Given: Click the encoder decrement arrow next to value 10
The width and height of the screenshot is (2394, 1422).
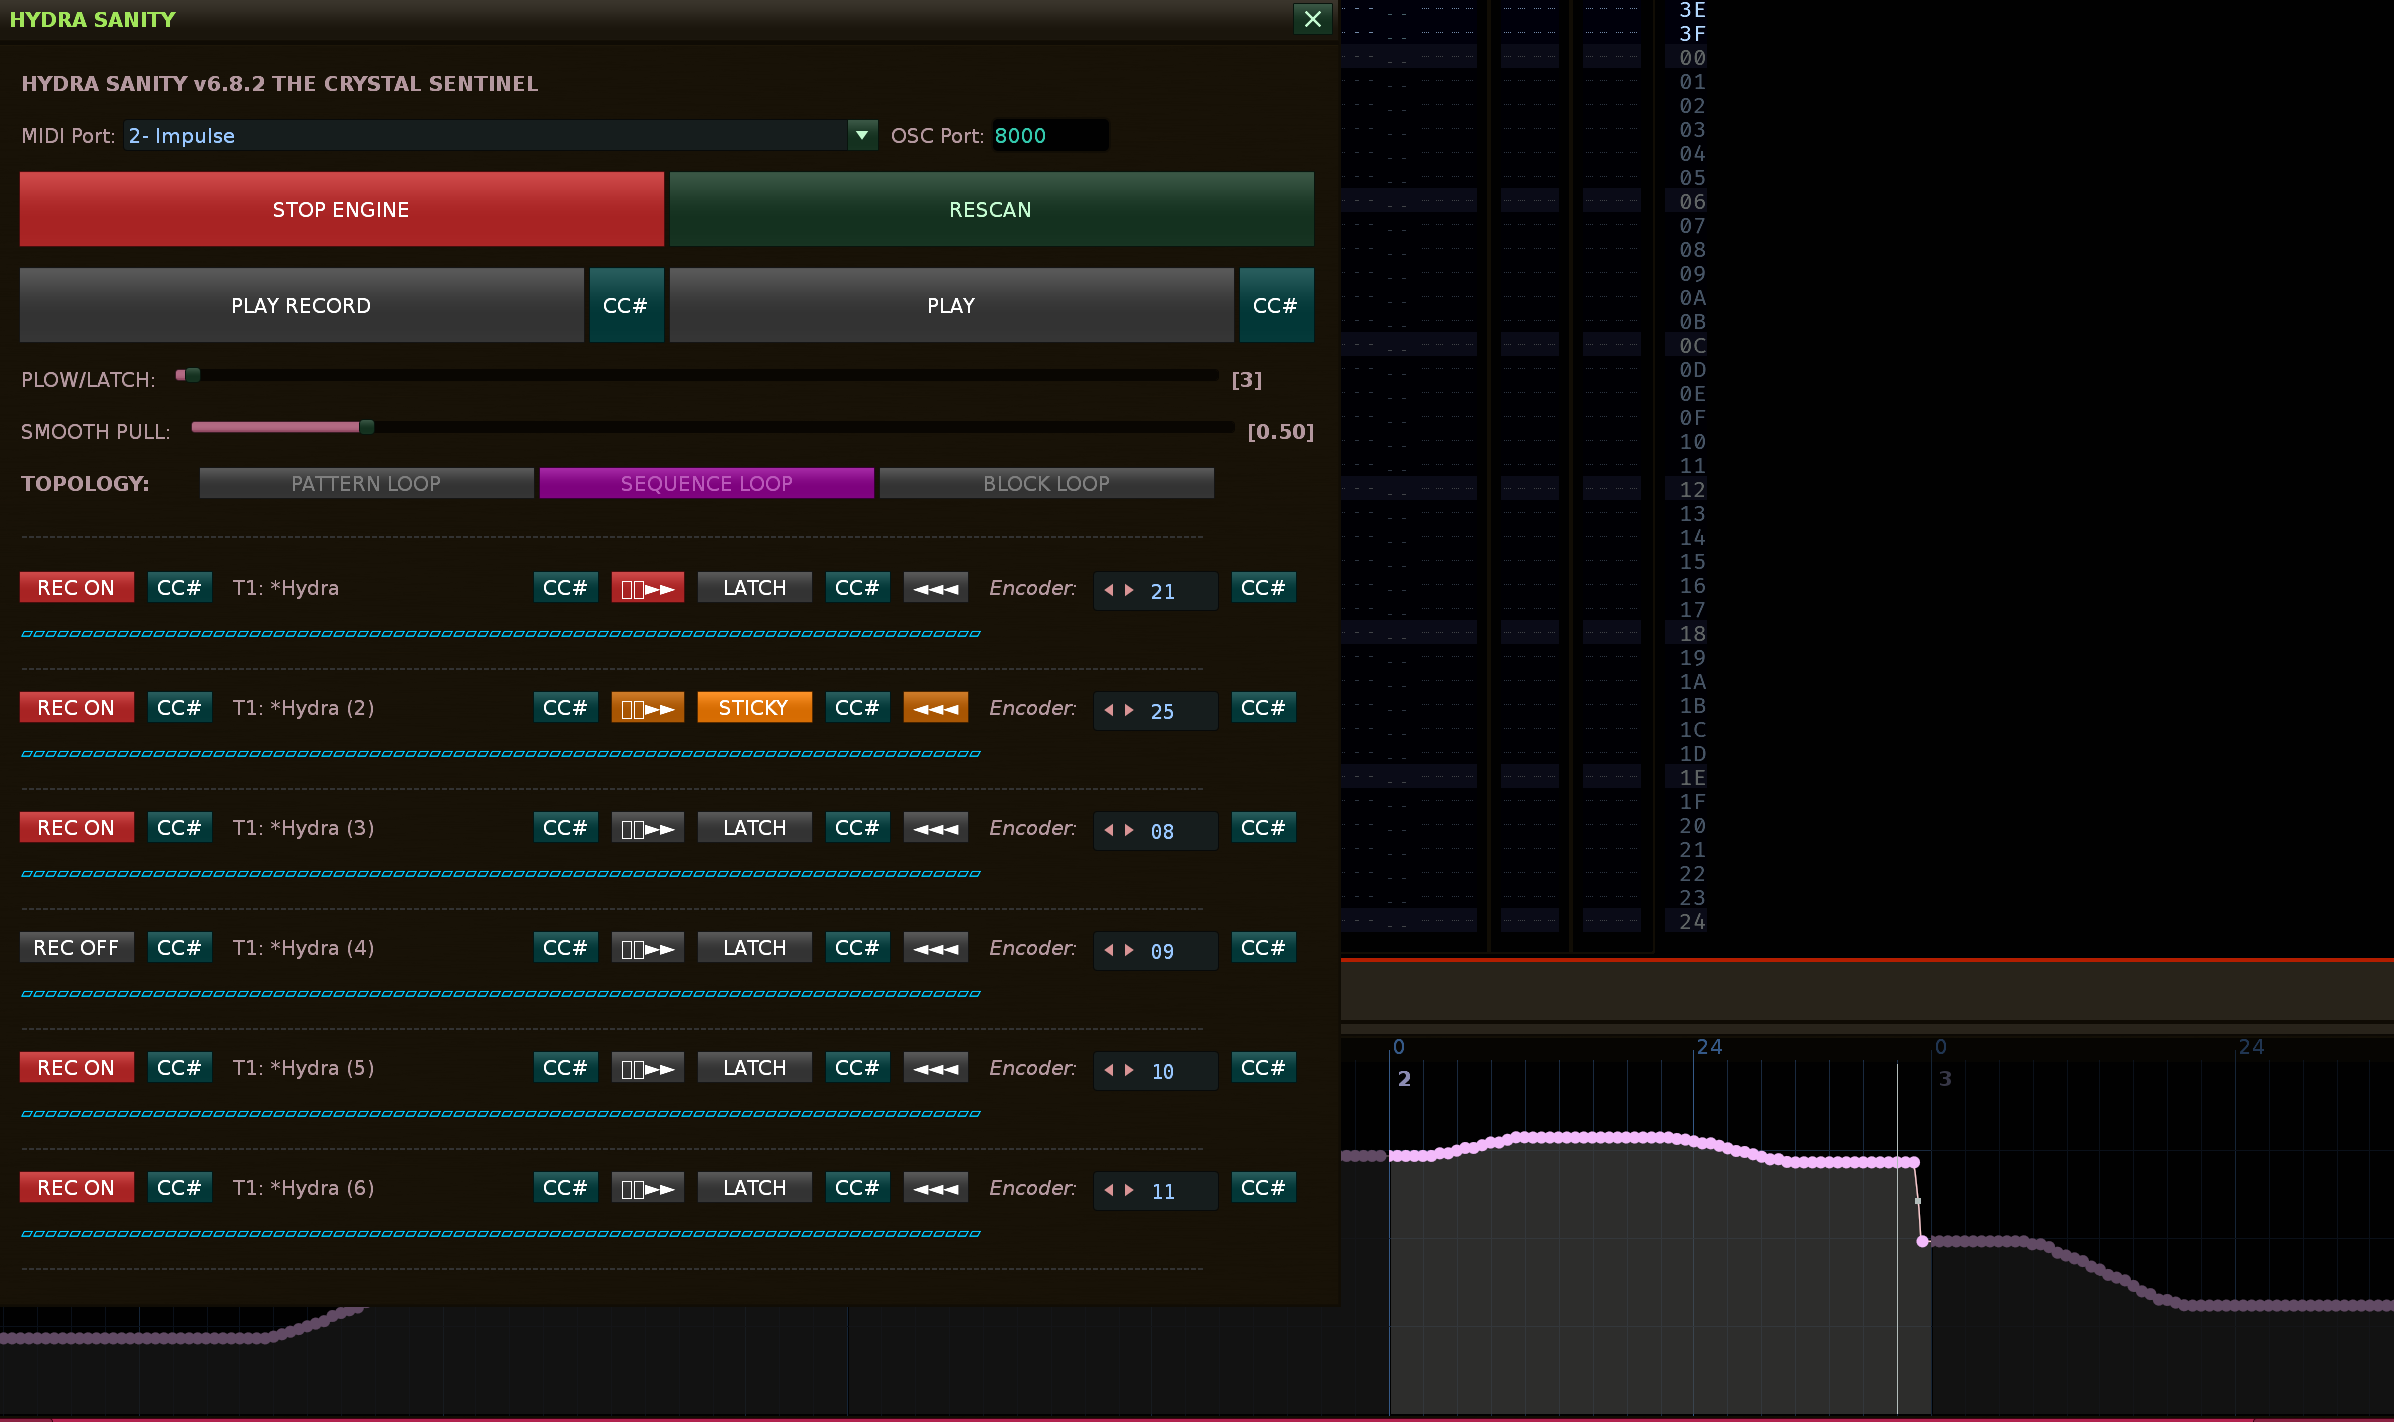Looking at the screenshot, I should [1108, 1071].
